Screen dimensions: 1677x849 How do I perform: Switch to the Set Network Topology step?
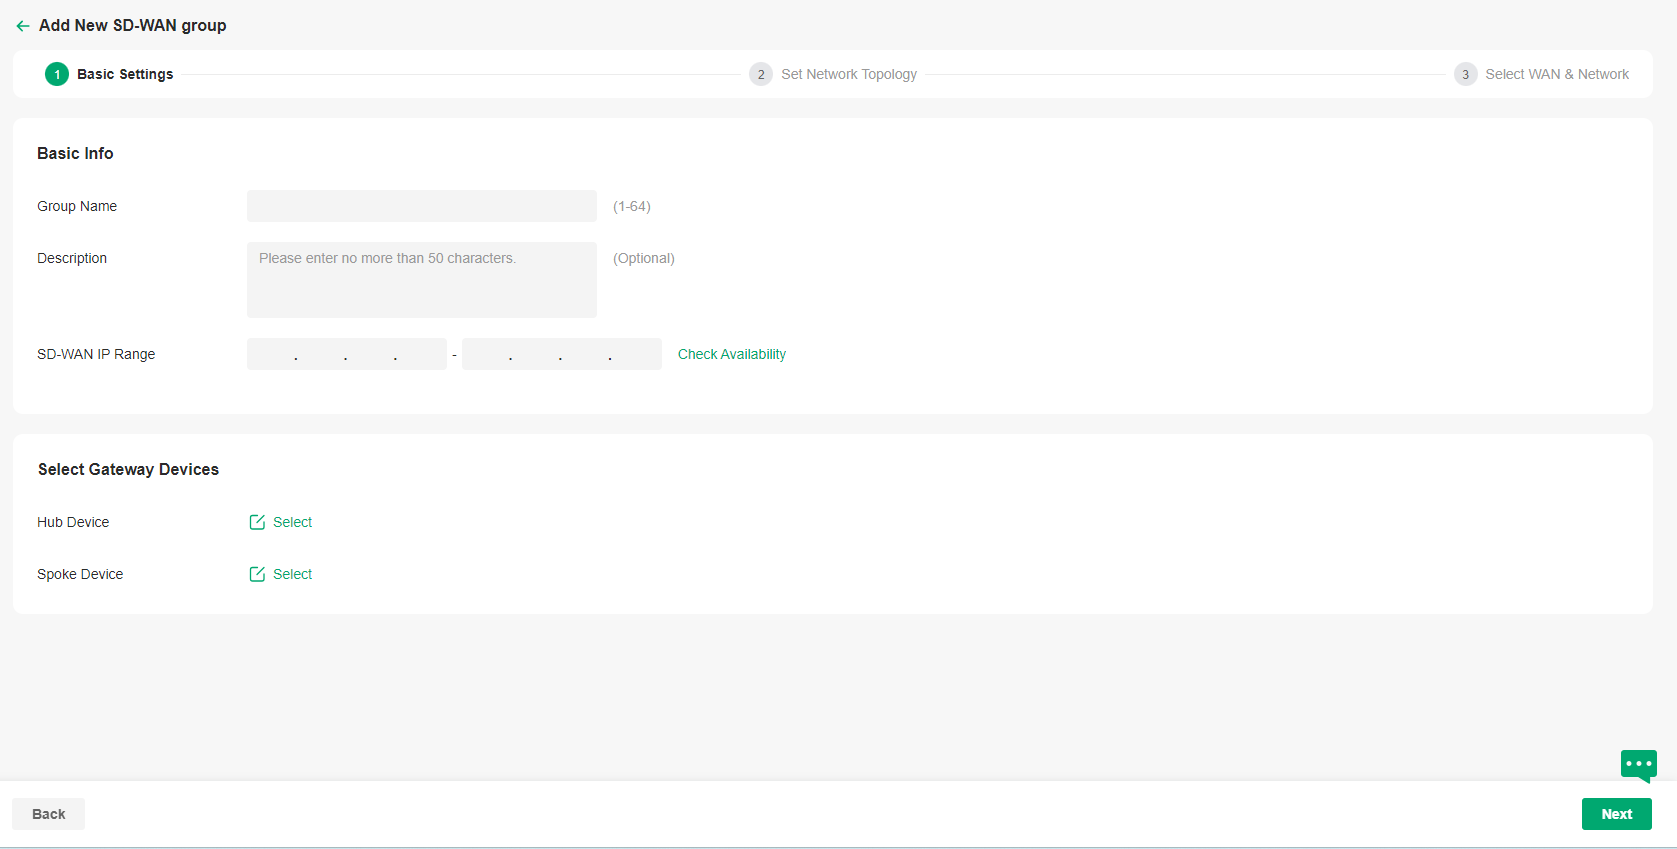(x=848, y=74)
